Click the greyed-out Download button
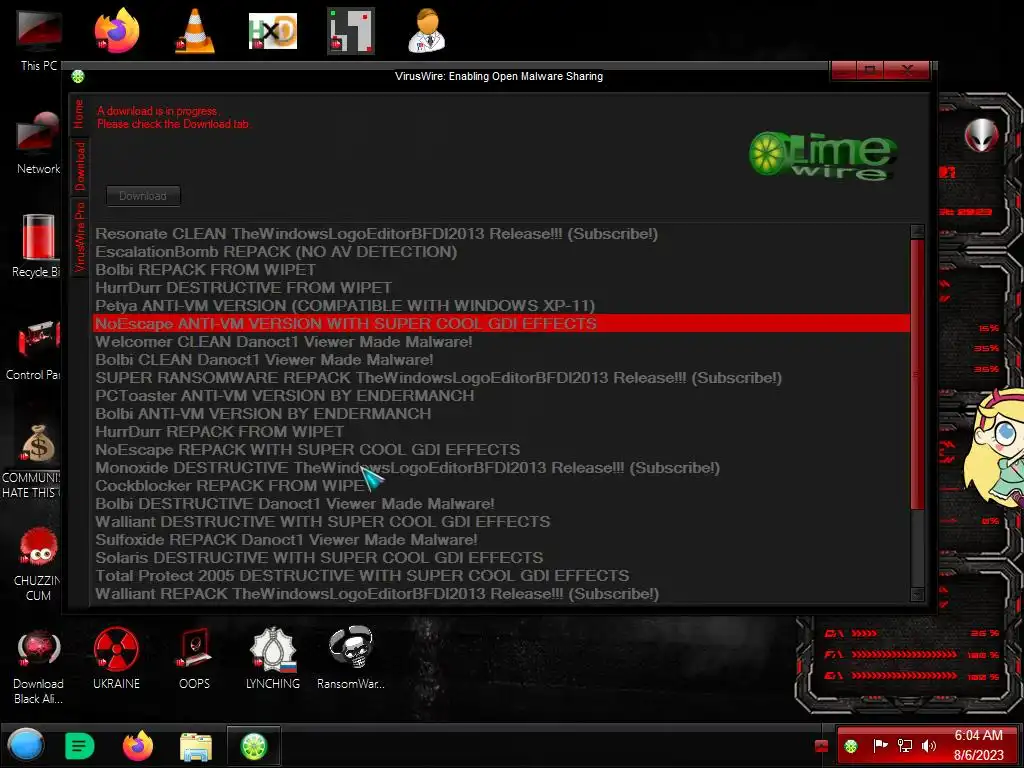 click(143, 196)
